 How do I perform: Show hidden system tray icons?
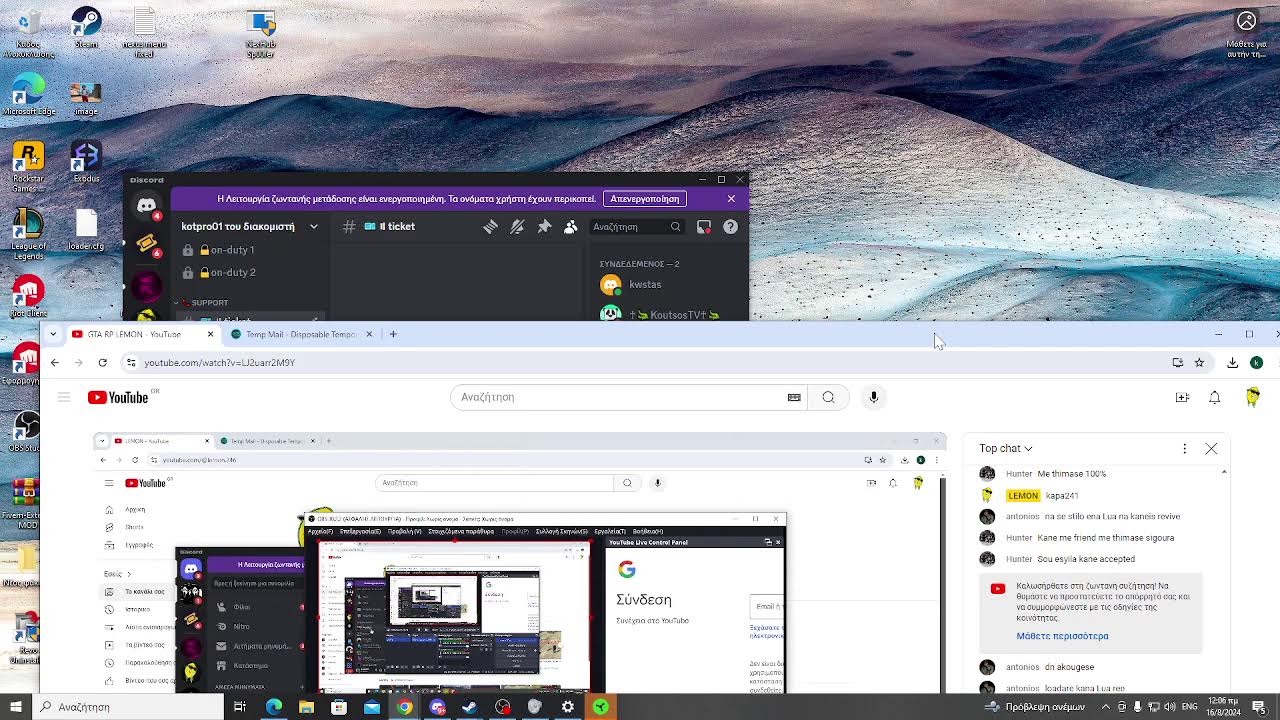[1105, 707]
